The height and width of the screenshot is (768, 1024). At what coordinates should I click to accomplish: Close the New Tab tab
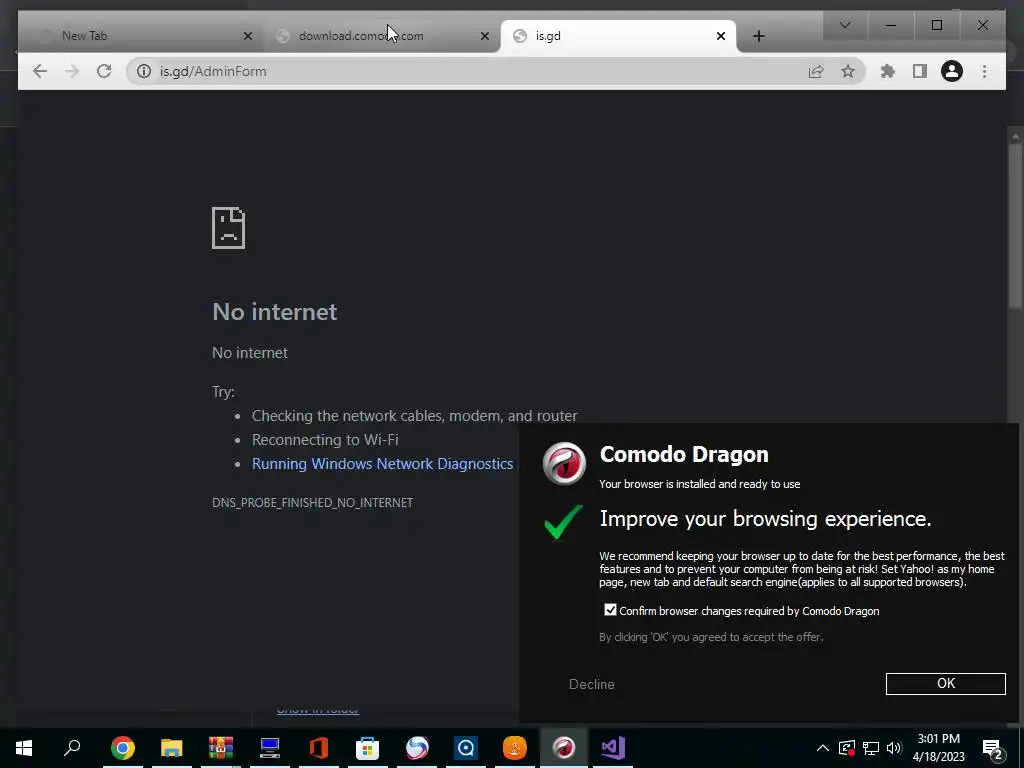[x=248, y=36]
